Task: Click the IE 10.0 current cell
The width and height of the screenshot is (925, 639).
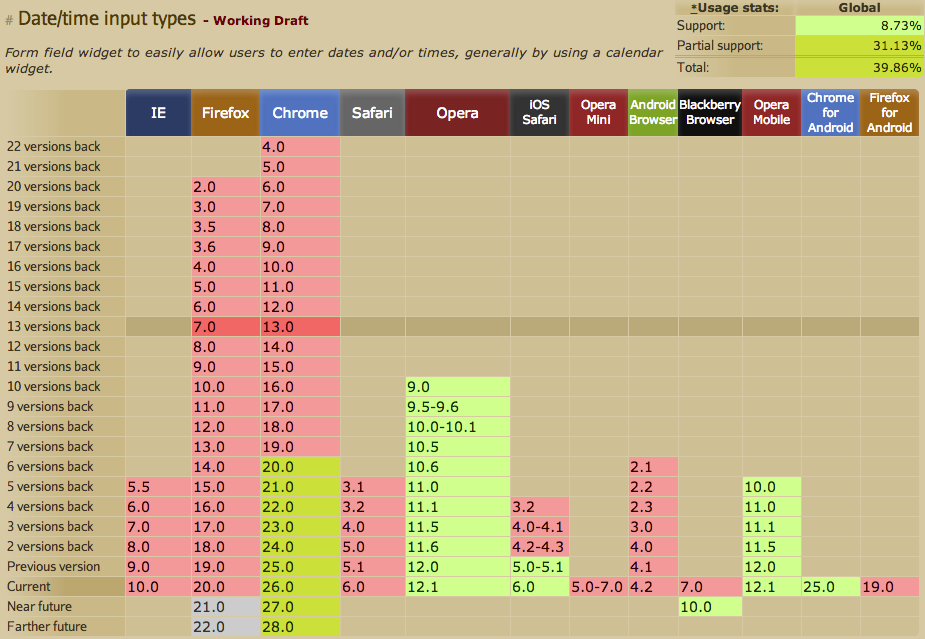Action: pyautogui.click(x=158, y=587)
